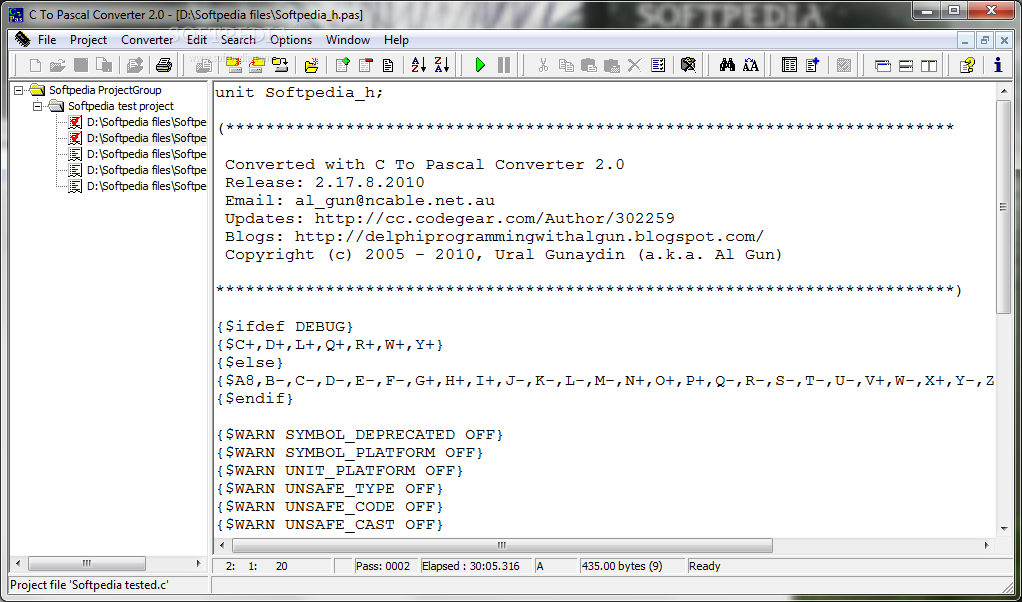Click the '{$WARN UNSAFE_CAST OFF}' line
The height and width of the screenshot is (602, 1022).
(x=330, y=524)
